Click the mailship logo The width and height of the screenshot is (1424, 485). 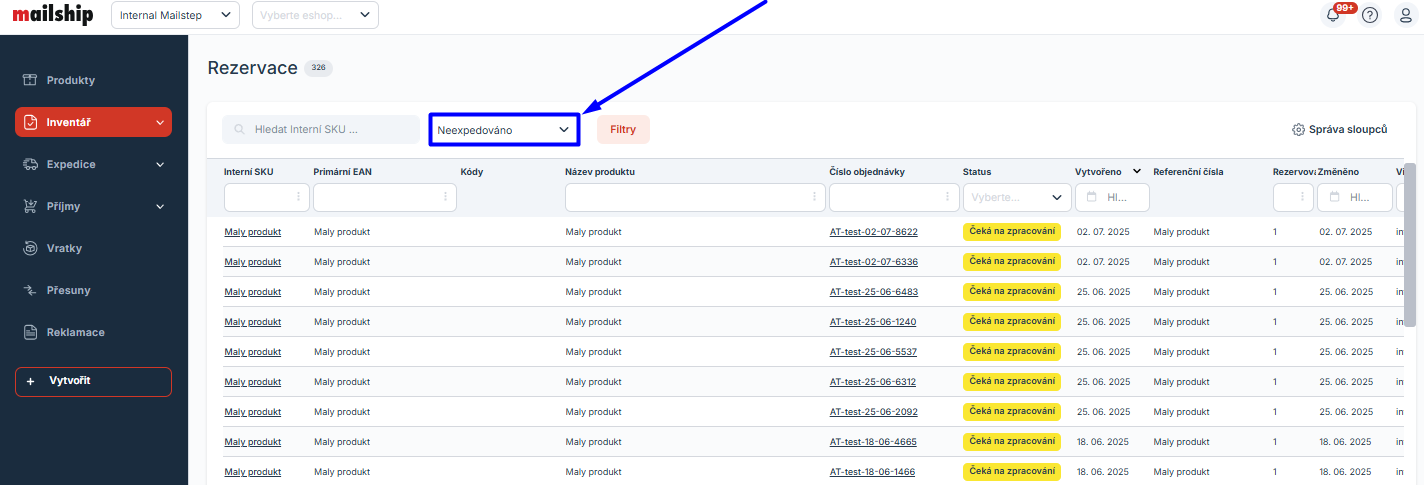52,15
